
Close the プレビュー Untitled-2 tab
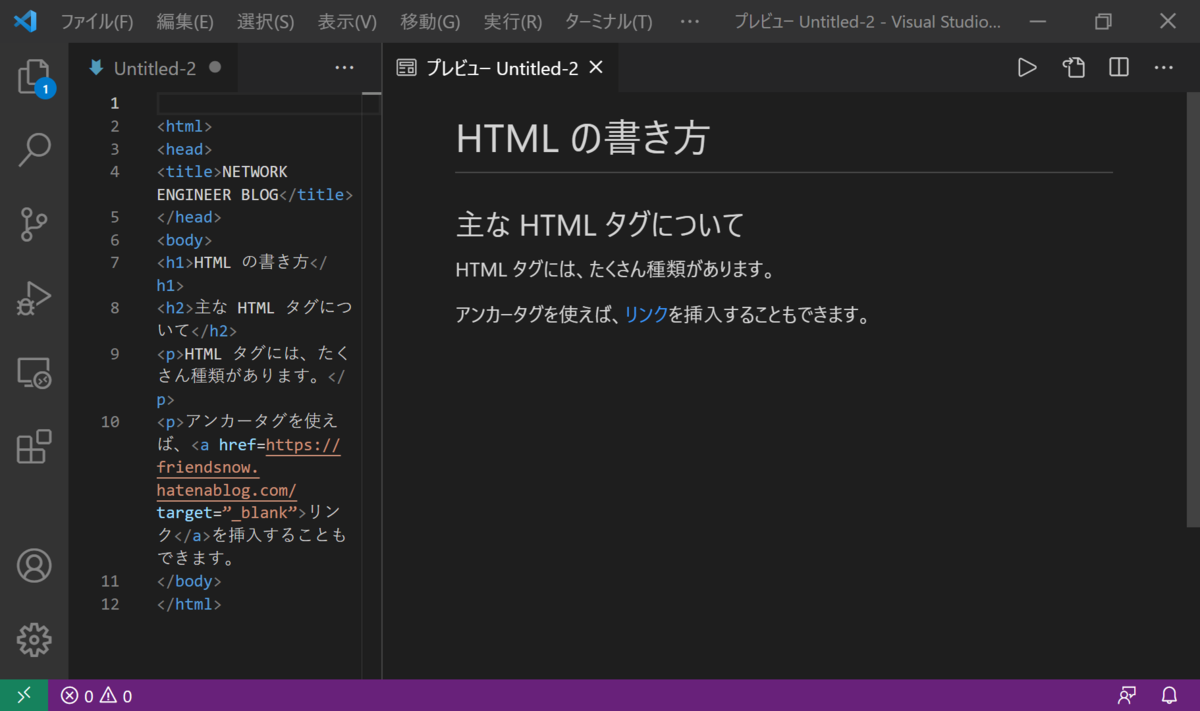click(596, 68)
